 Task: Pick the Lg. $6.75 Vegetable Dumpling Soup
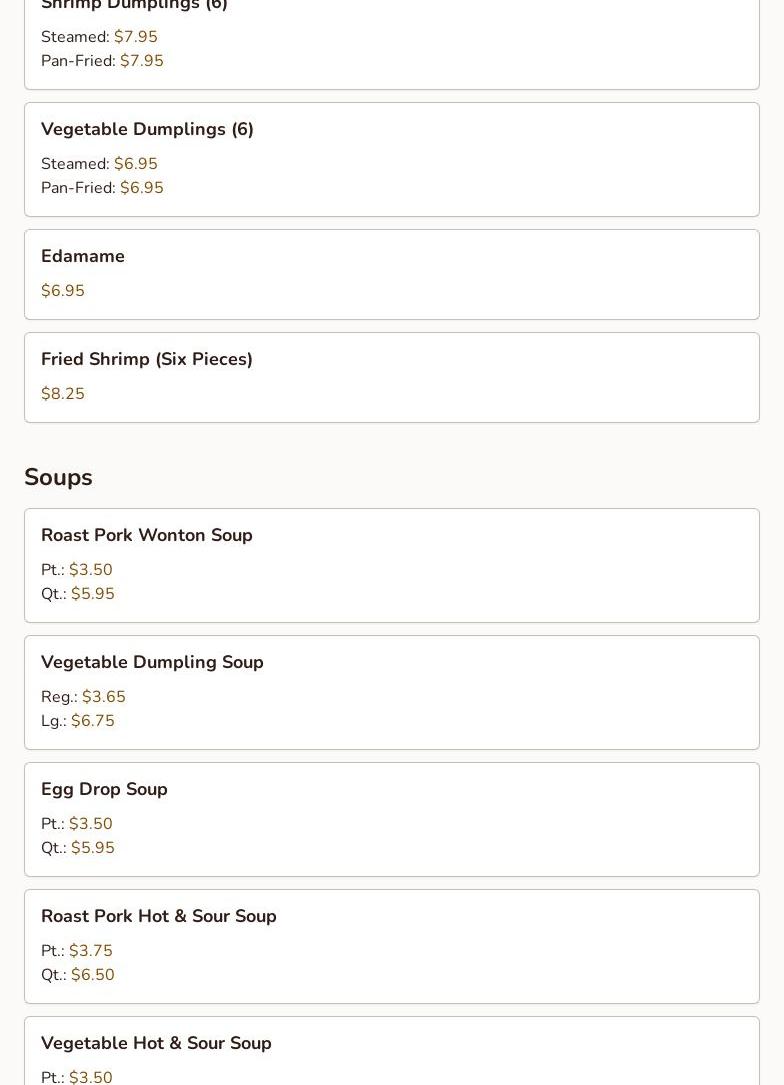[92, 721]
